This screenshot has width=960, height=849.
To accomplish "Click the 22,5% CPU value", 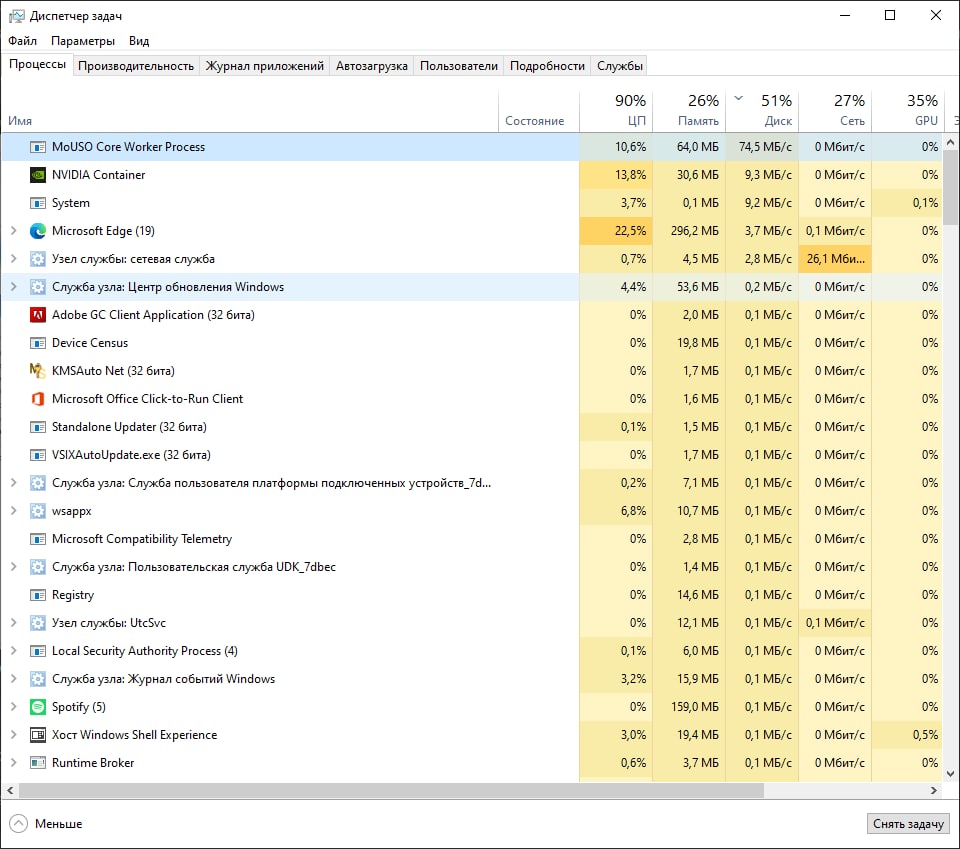I will tap(630, 231).
